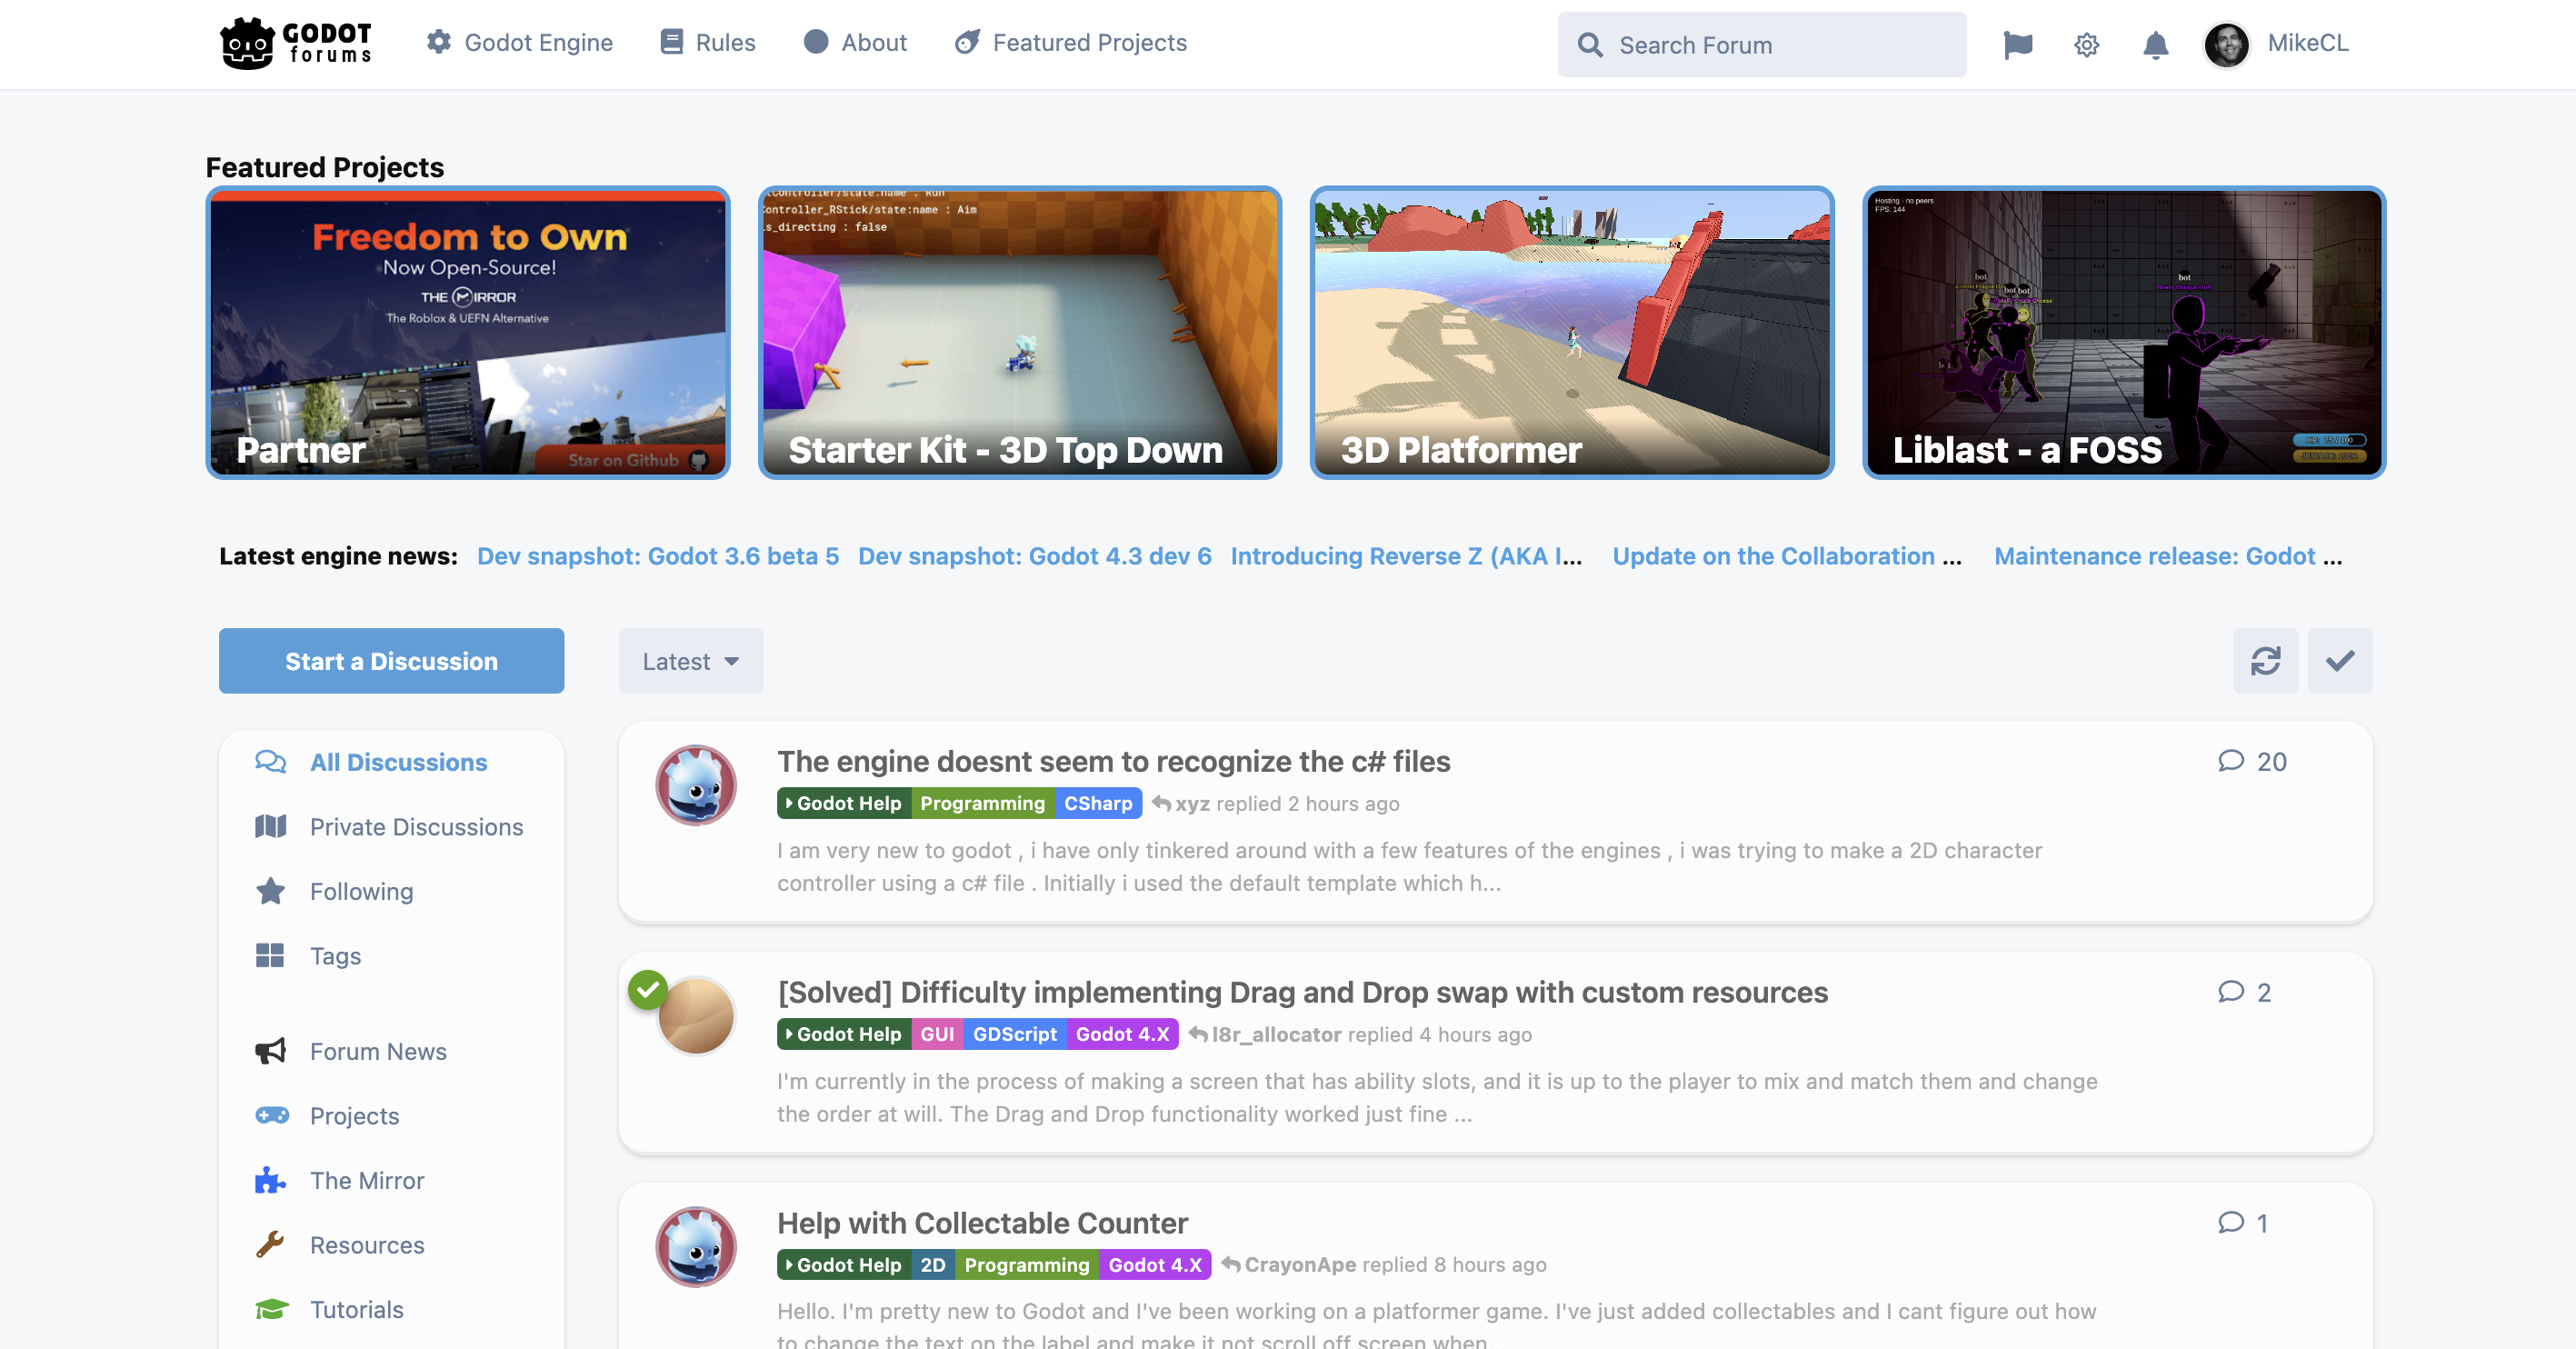Viewport: 2576px width, 1349px height.
Task: Click the Private Discussions map icon
Action: point(270,827)
